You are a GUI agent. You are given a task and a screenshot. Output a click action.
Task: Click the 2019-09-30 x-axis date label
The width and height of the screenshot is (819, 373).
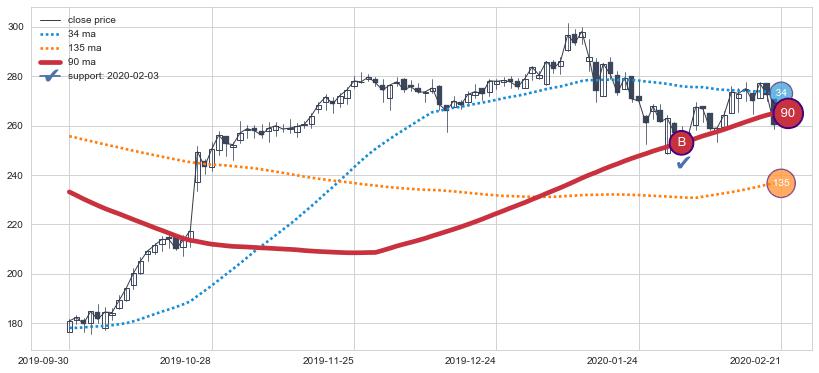click(43, 360)
